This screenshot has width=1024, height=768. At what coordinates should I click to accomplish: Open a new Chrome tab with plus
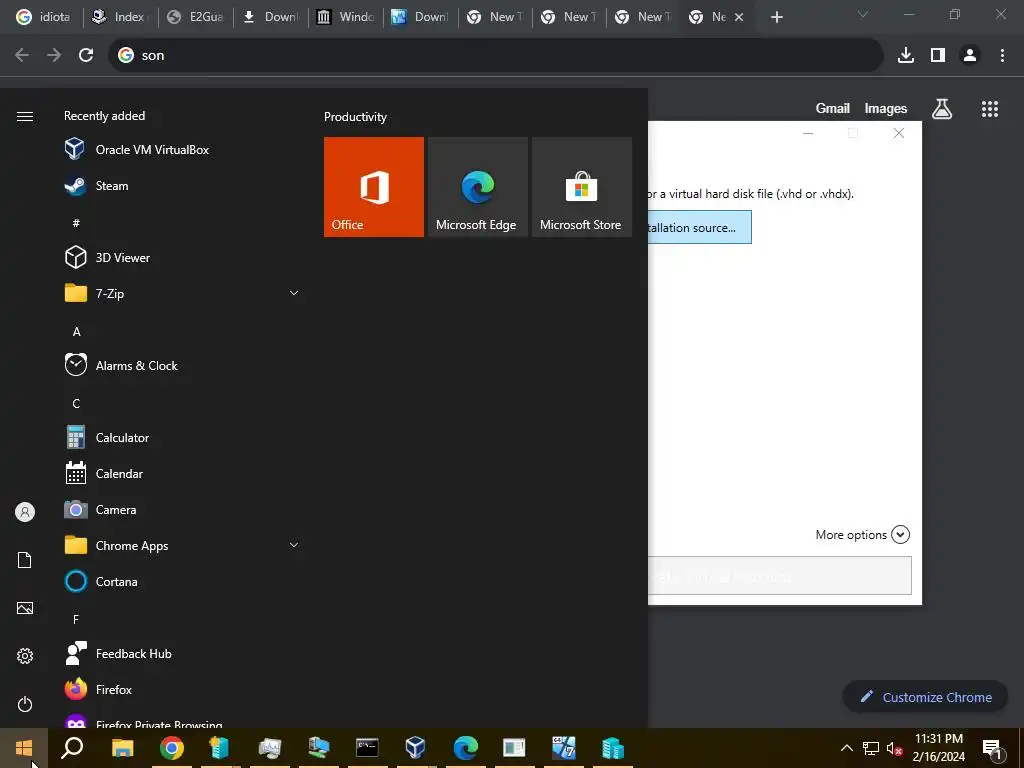click(776, 18)
